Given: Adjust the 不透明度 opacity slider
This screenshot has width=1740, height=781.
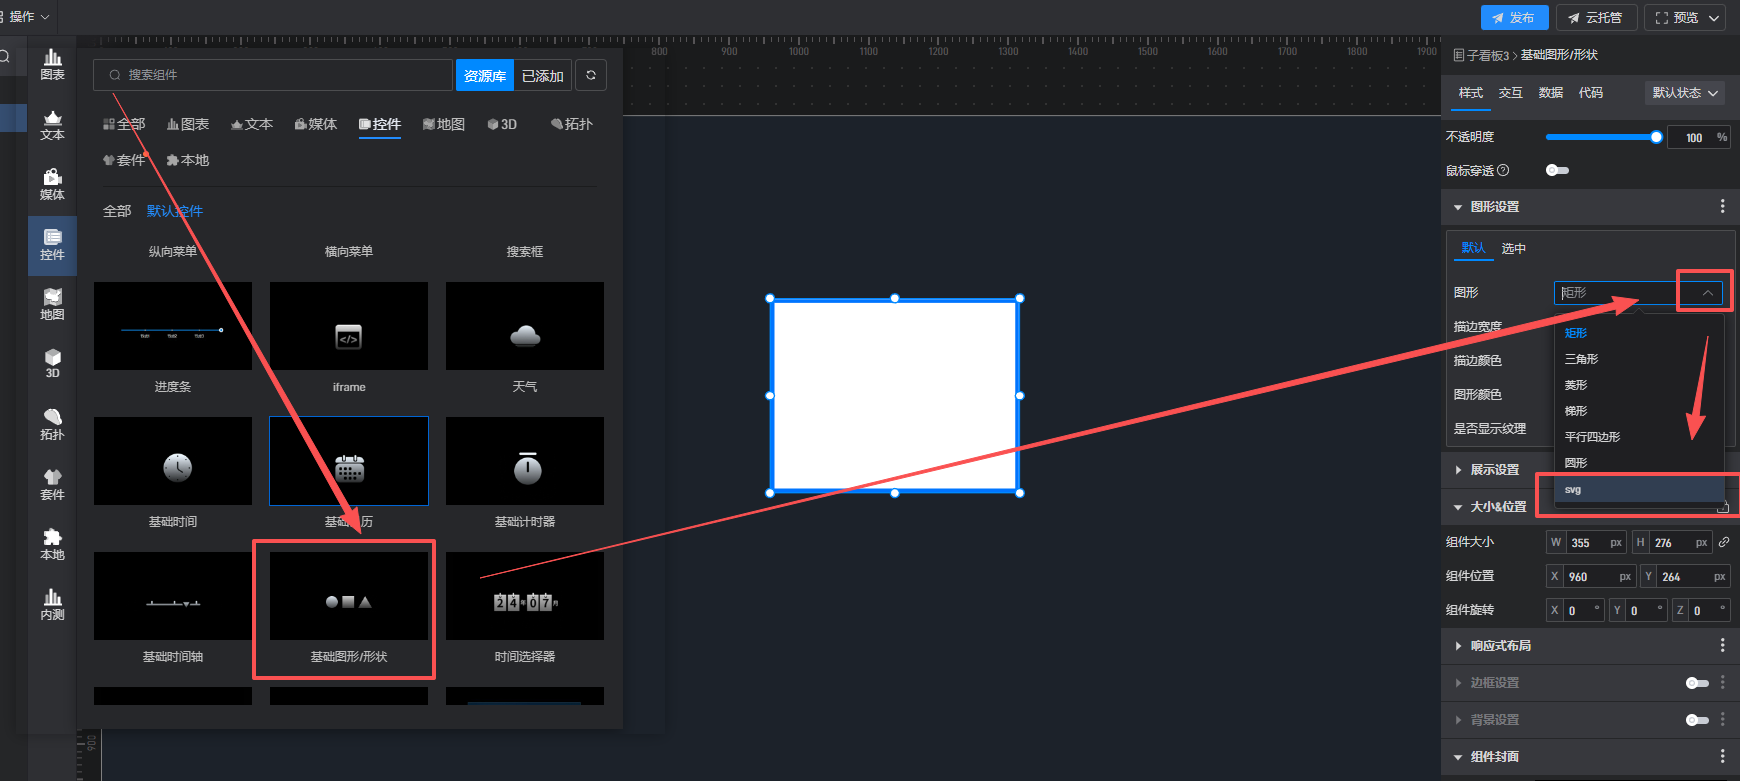Looking at the screenshot, I should pyautogui.click(x=1602, y=137).
